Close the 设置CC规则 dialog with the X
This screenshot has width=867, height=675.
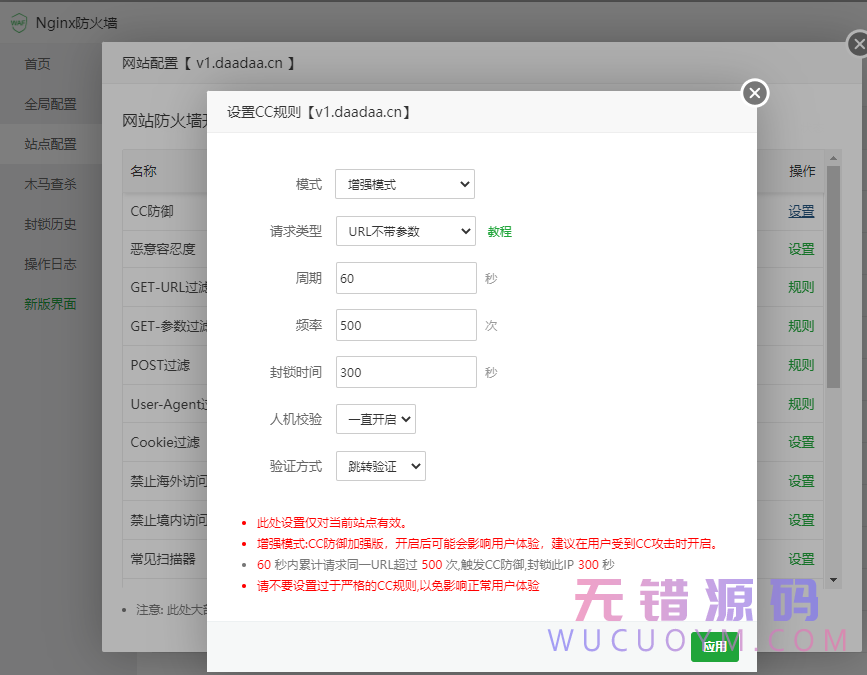[754, 93]
